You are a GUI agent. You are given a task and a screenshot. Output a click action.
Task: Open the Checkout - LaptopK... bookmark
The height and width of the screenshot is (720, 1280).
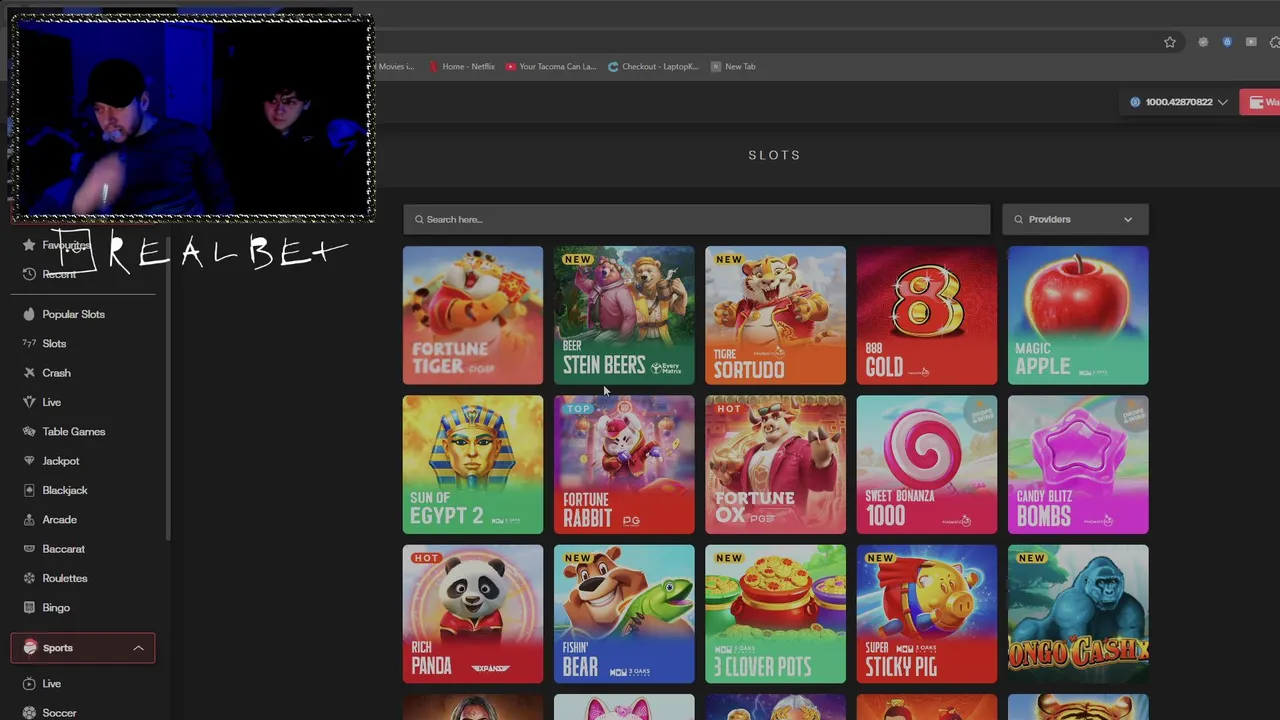[653, 66]
